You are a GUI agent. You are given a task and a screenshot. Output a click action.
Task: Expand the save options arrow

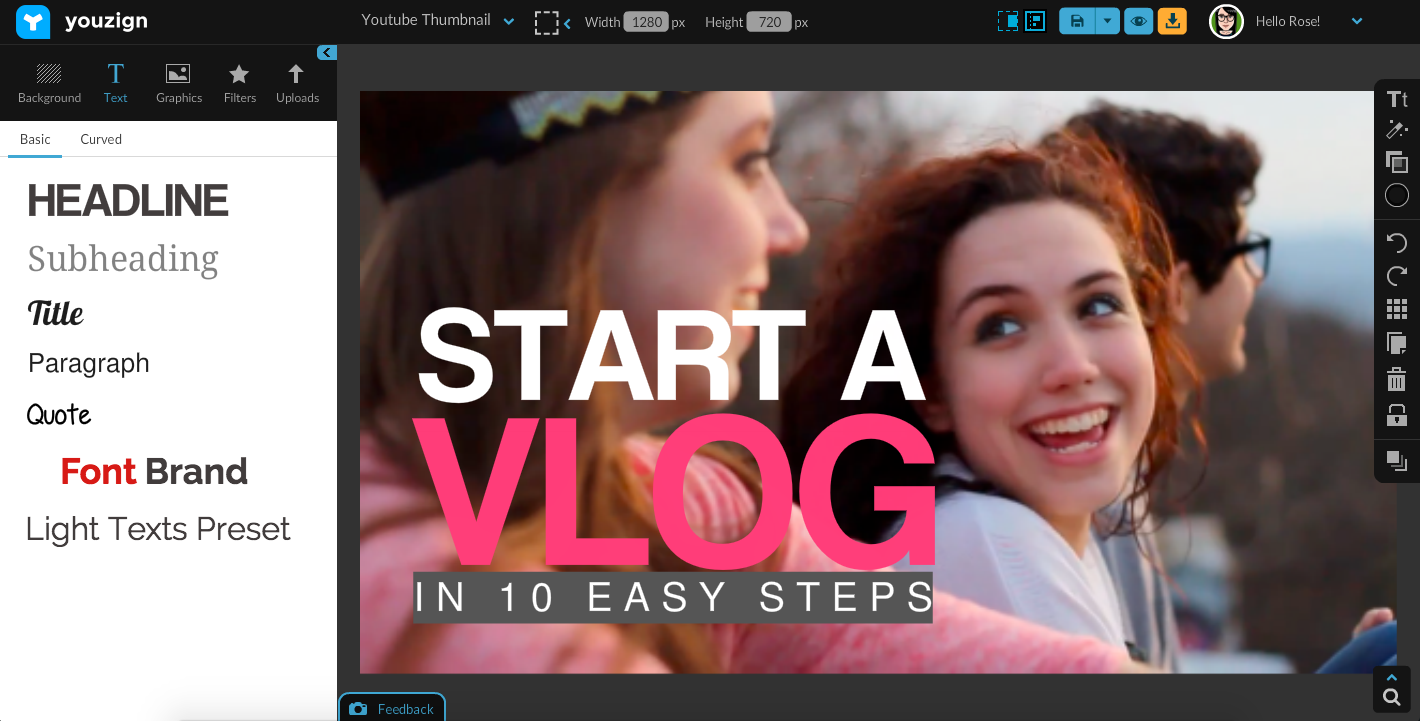click(1107, 21)
